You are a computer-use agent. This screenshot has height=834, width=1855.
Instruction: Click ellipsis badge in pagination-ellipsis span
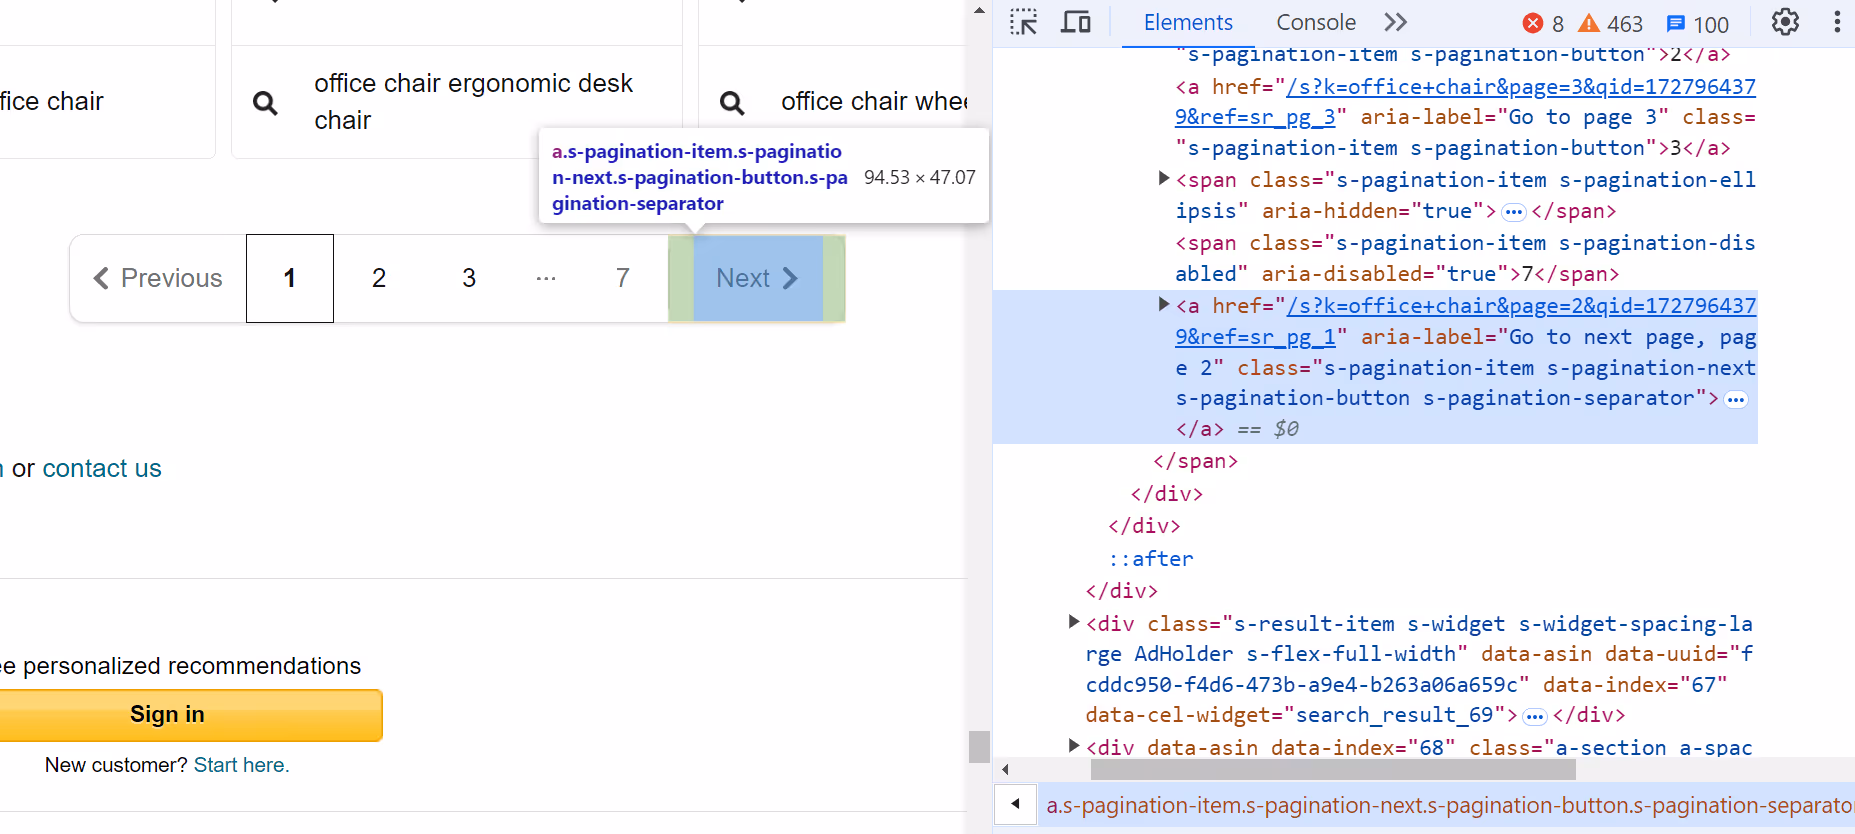1514,212
